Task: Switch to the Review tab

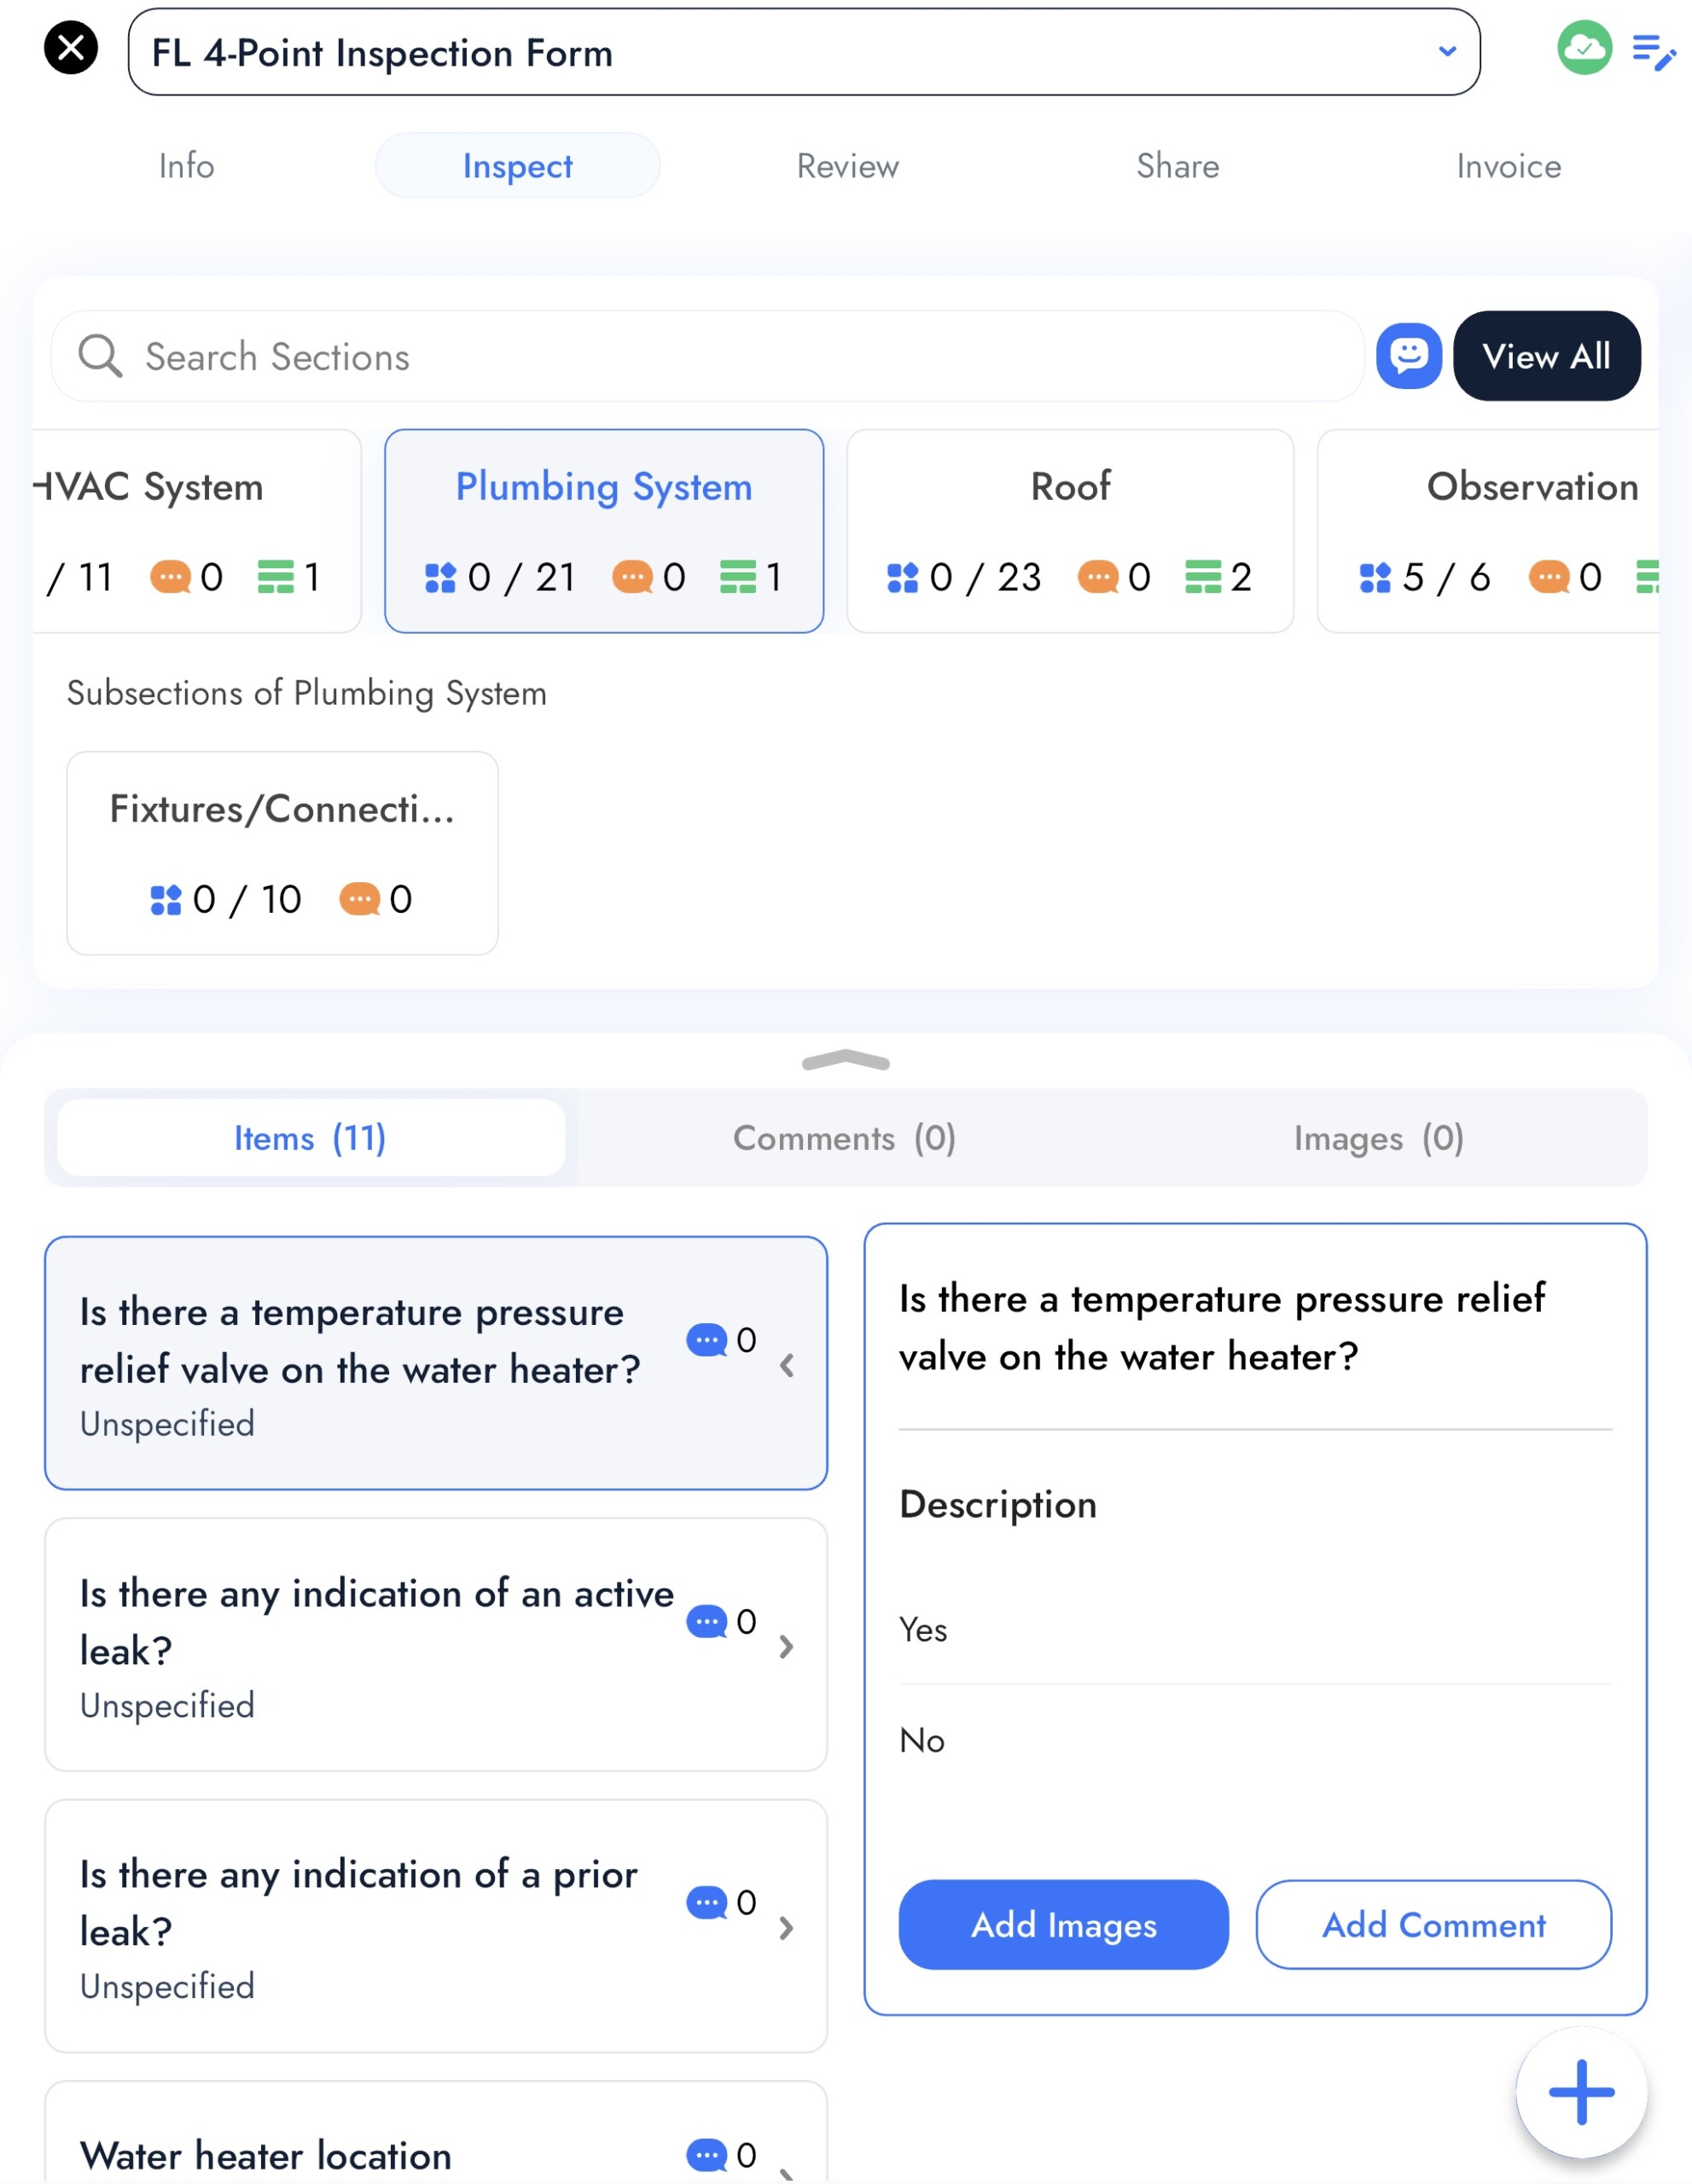Action: (847, 166)
